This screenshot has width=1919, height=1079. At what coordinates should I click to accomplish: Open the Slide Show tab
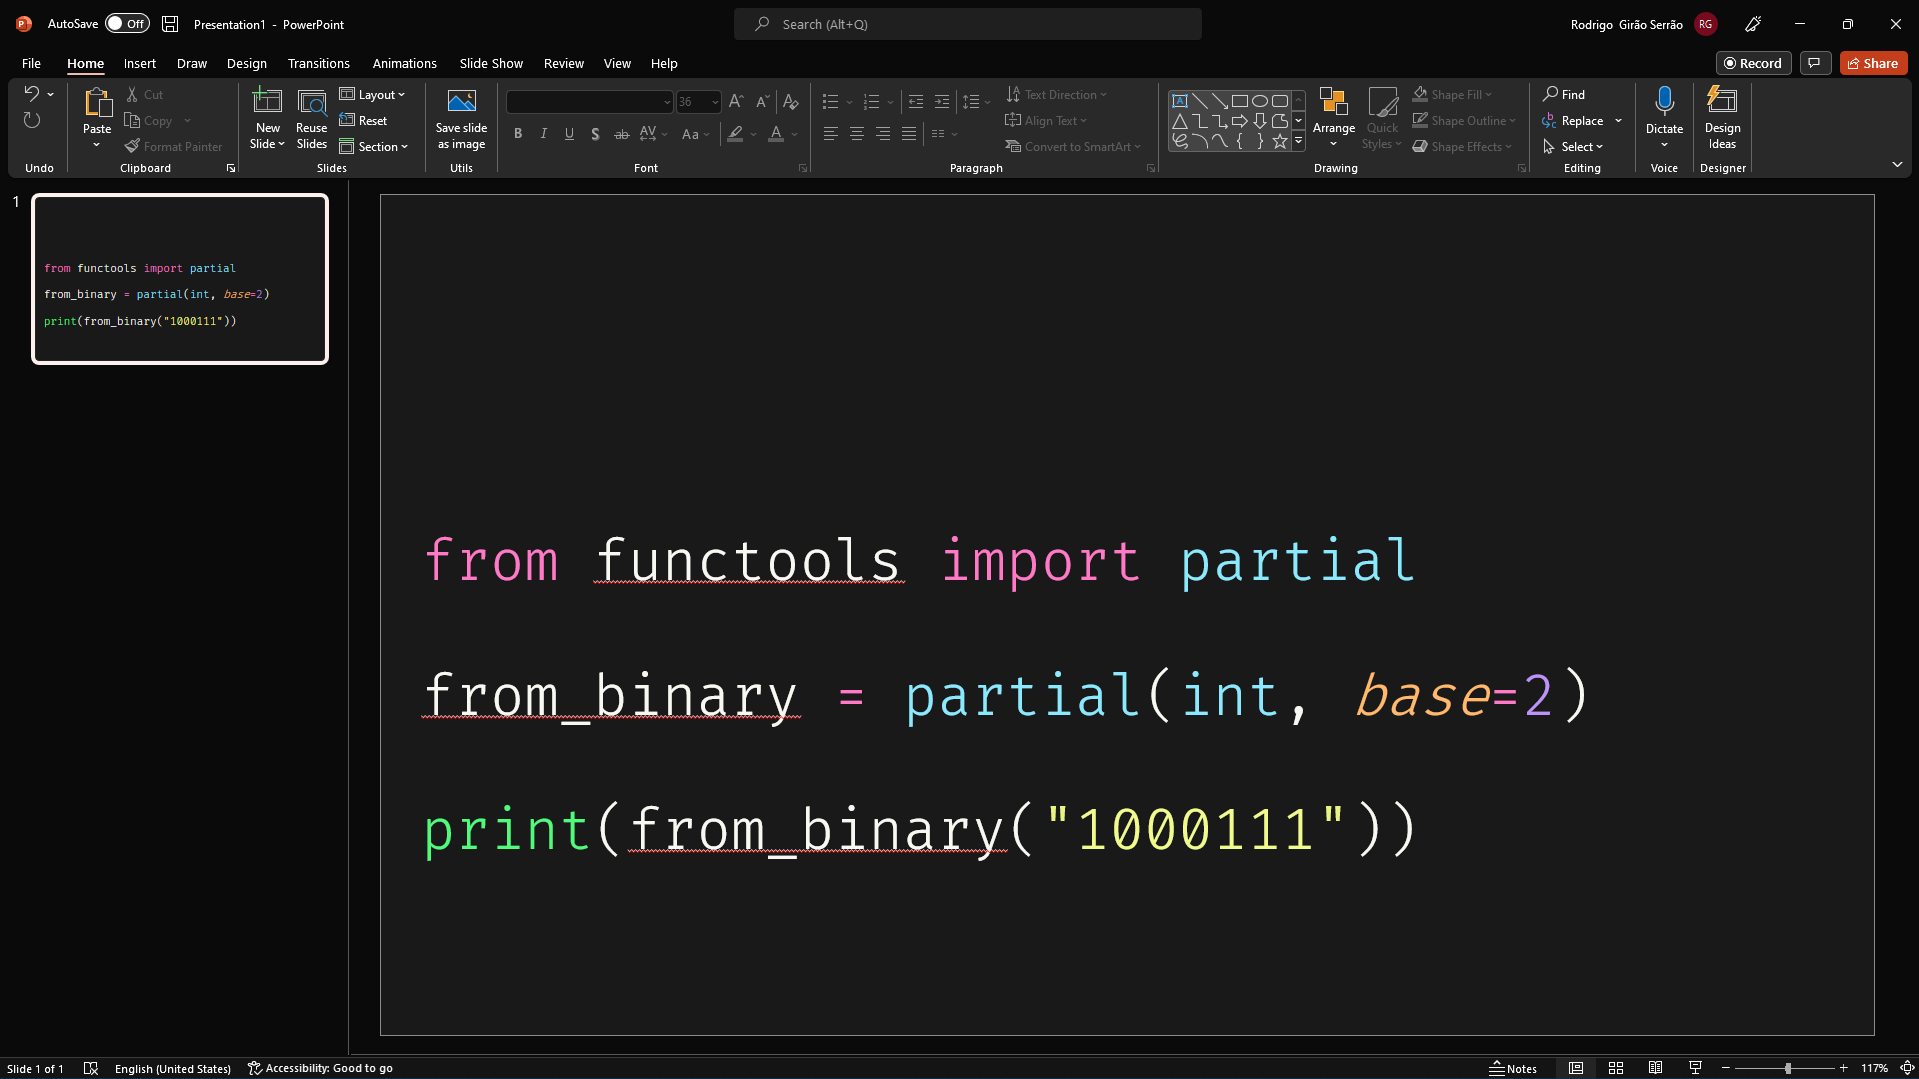click(x=490, y=63)
